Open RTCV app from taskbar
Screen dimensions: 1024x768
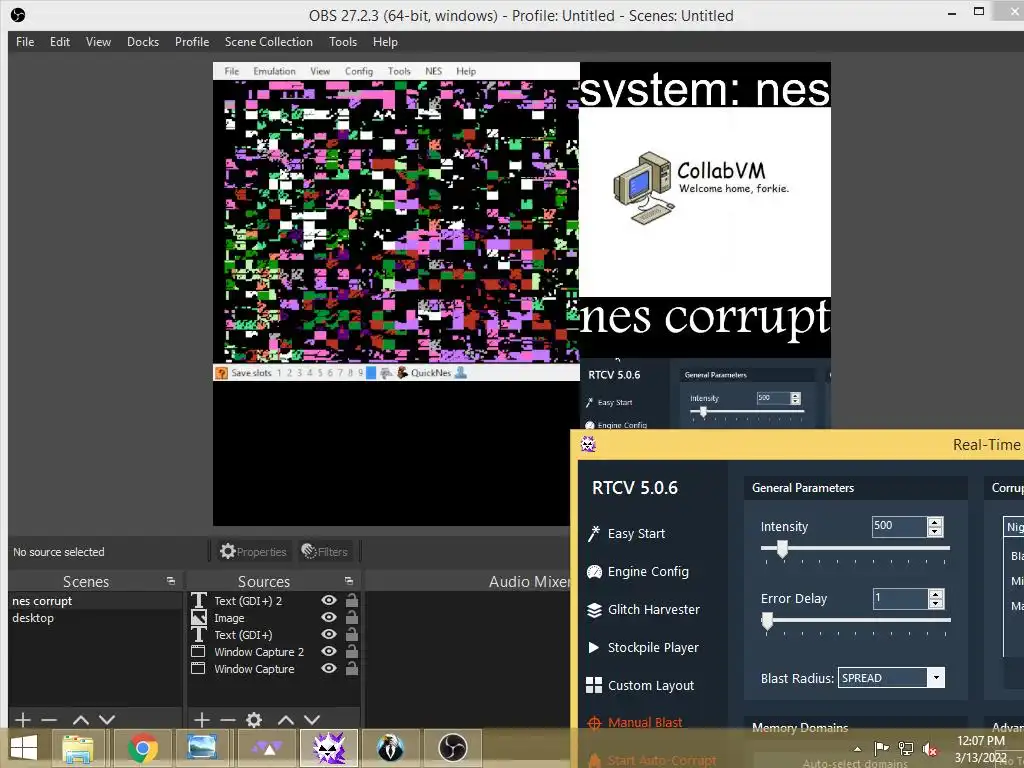(329, 748)
